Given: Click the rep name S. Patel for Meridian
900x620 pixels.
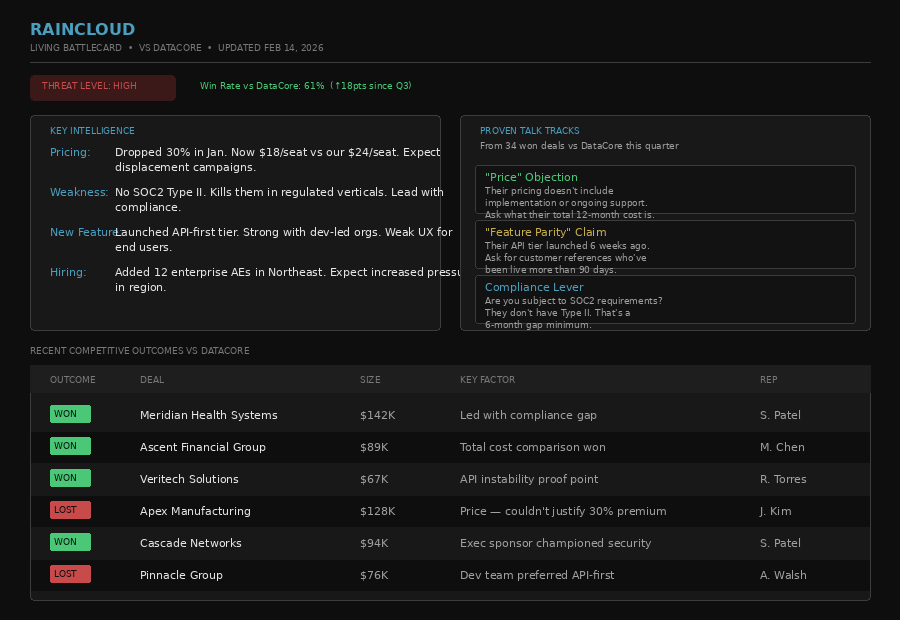Looking at the screenshot, I should point(780,415).
